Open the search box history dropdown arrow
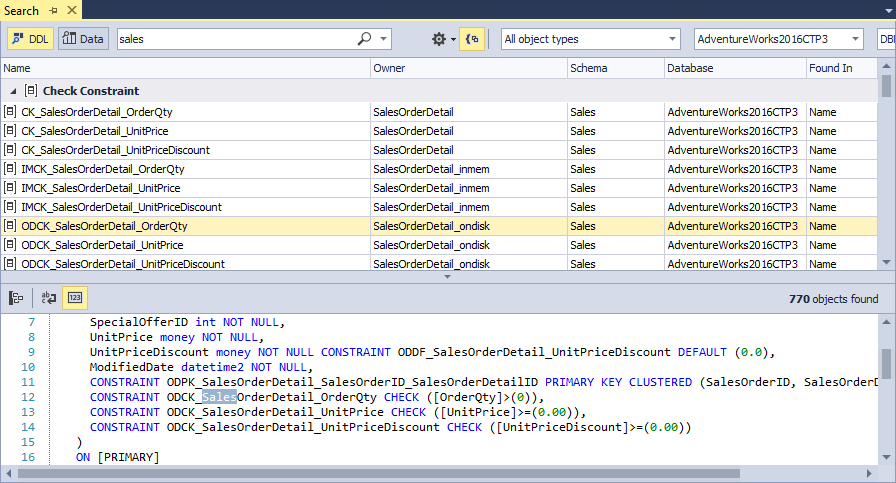 coord(383,39)
